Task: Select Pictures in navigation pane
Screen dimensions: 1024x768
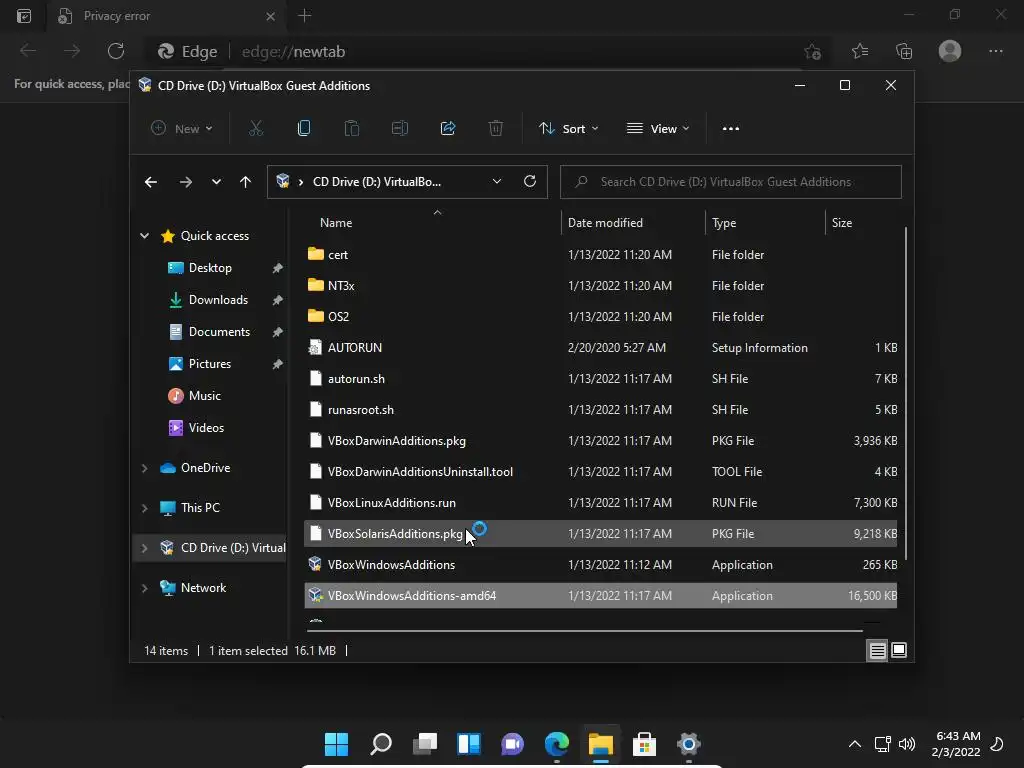Action: [210, 364]
